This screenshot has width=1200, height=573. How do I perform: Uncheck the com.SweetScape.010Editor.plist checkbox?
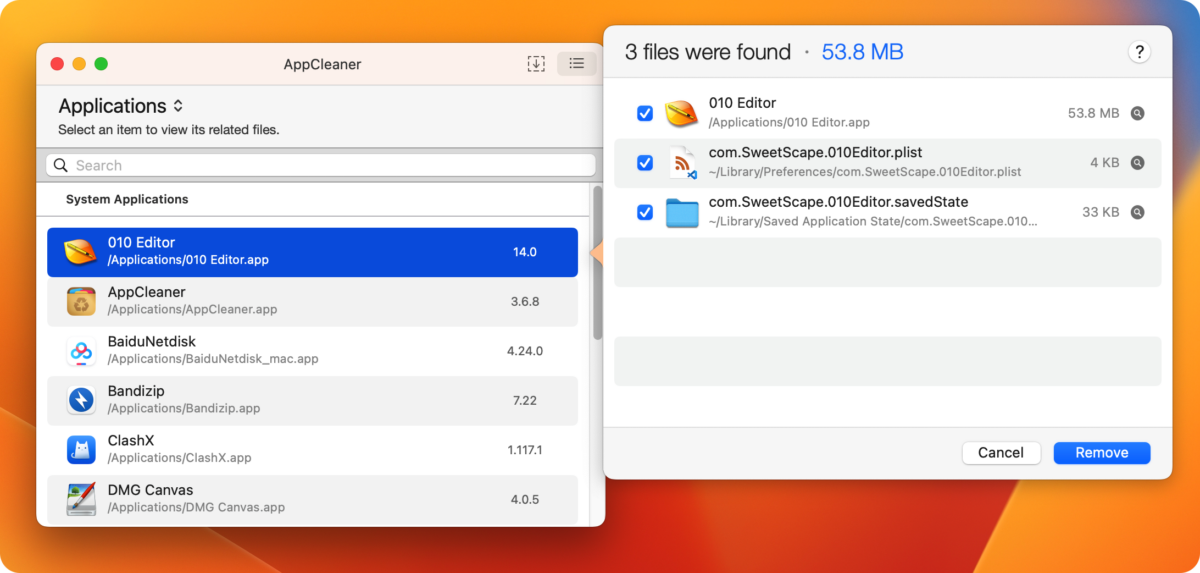[645, 163]
